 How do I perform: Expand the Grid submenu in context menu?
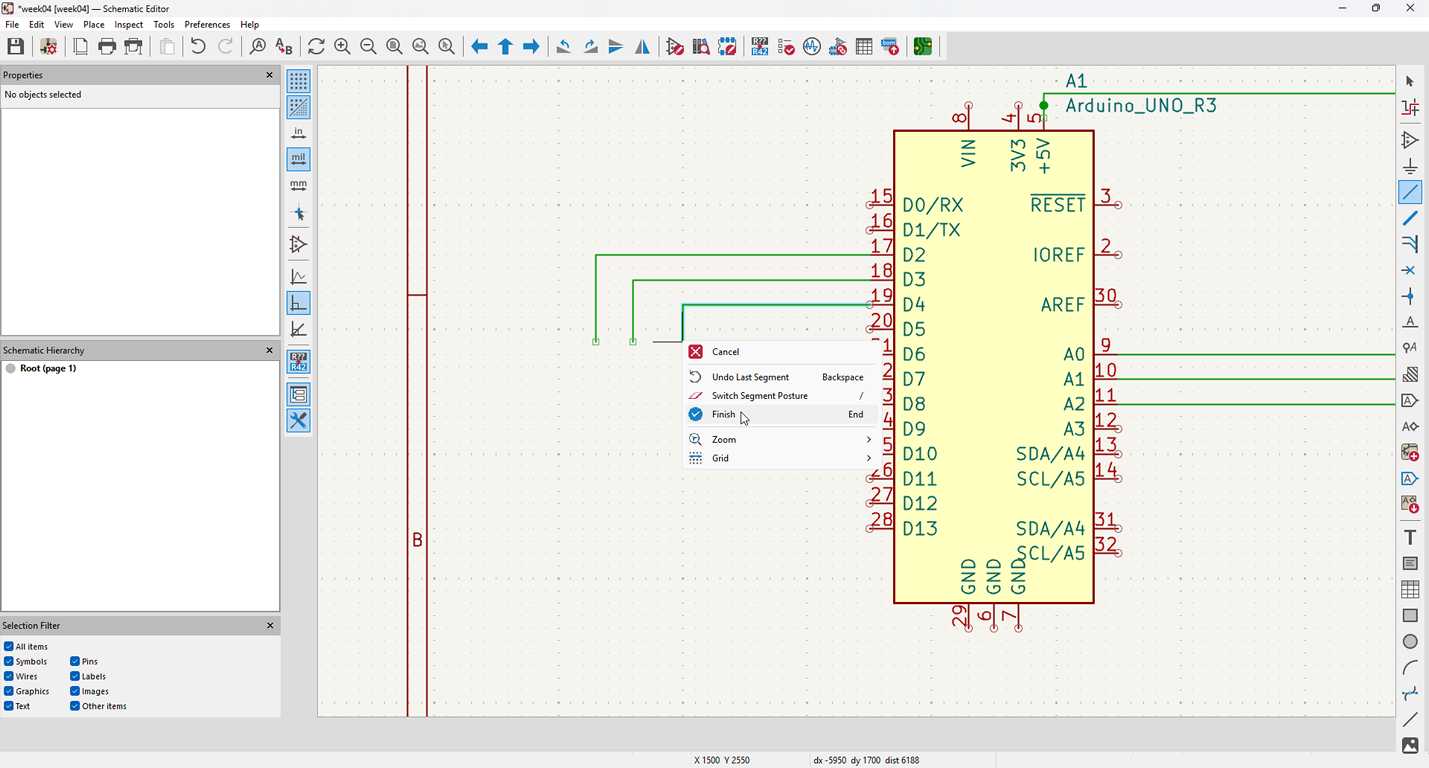coord(781,458)
